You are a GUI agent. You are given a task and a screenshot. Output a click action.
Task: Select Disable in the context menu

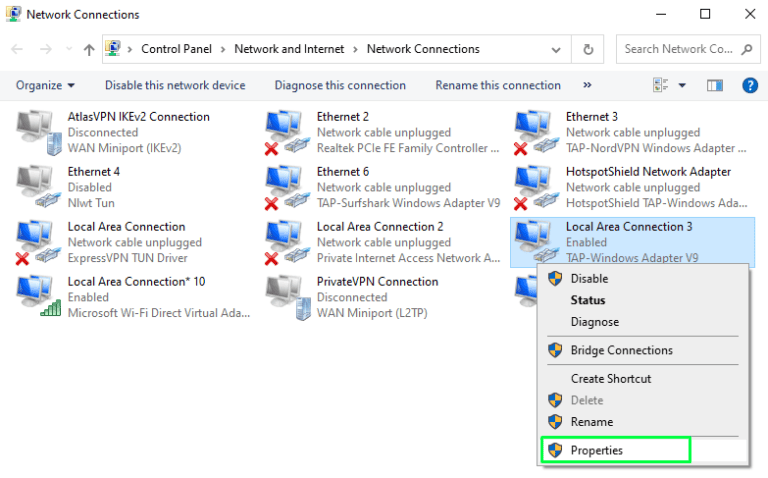coord(589,279)
